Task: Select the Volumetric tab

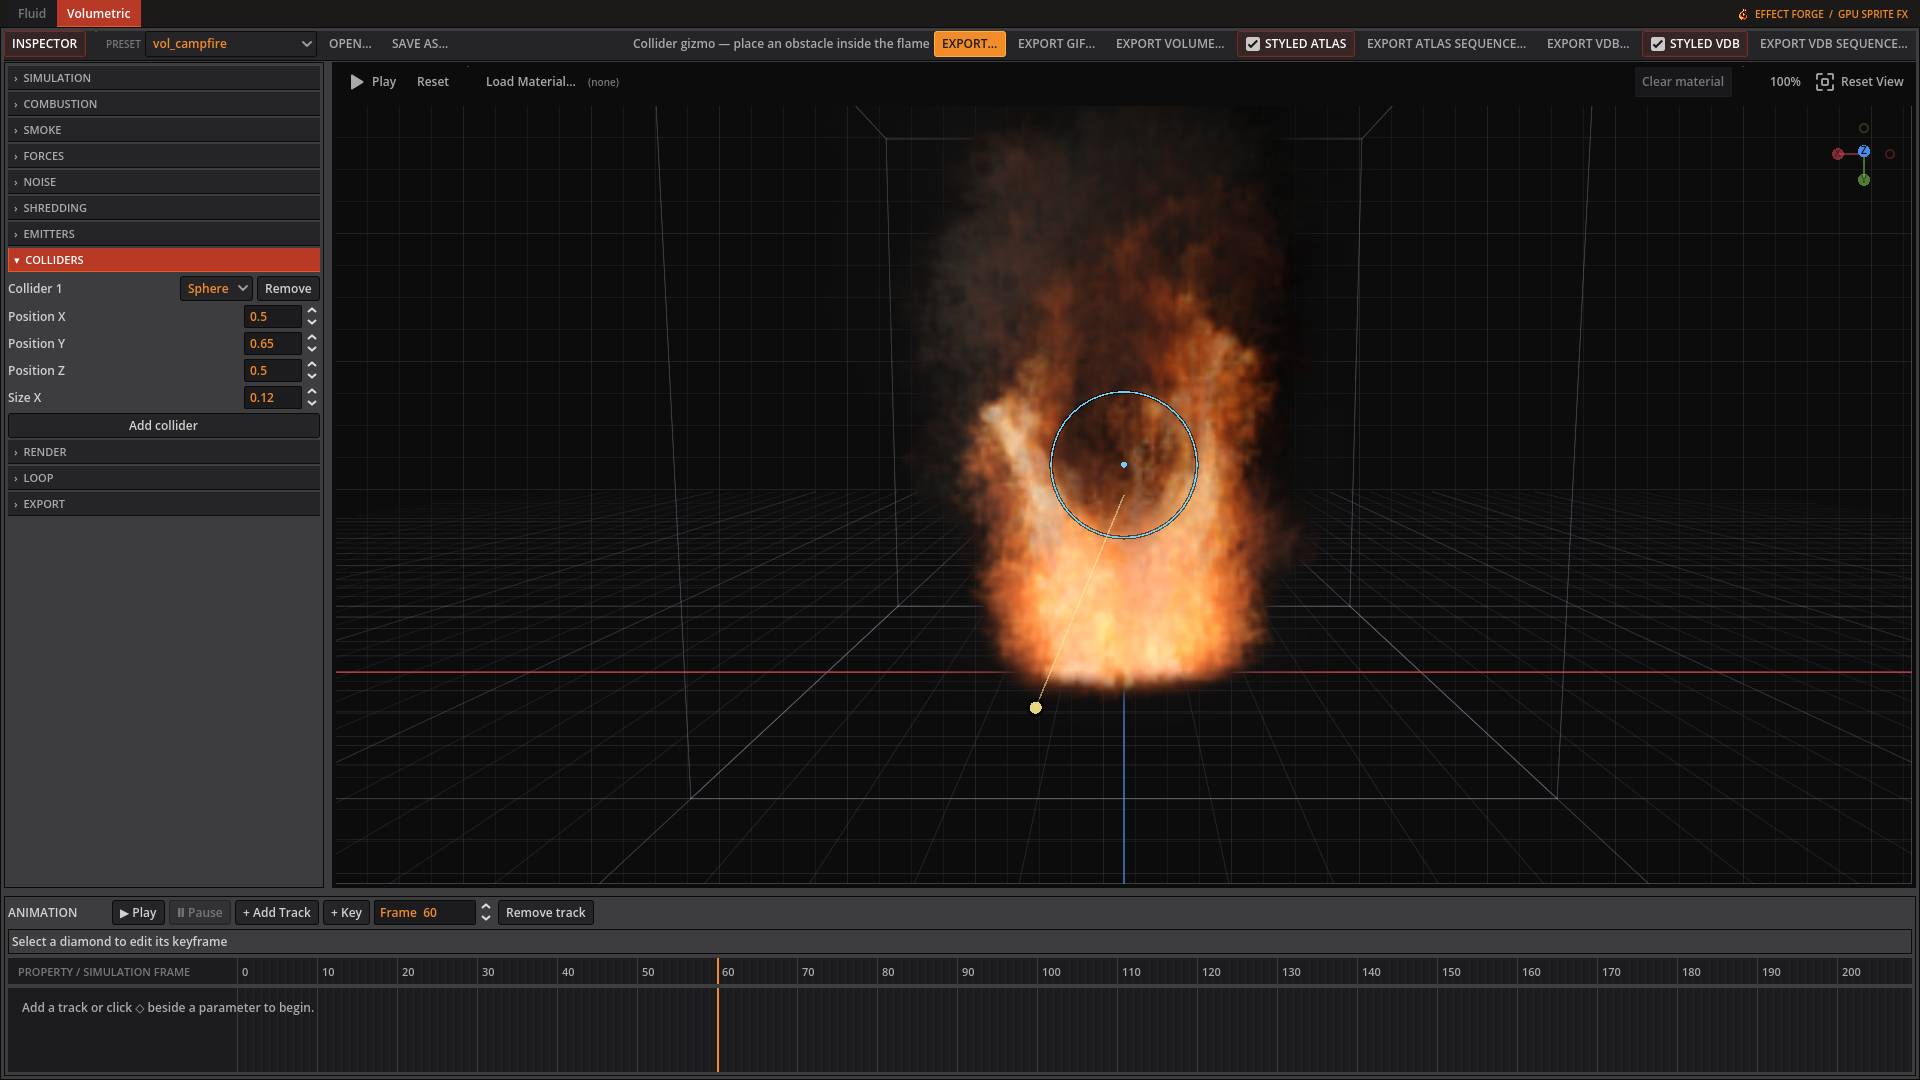Action: point(99,14)
